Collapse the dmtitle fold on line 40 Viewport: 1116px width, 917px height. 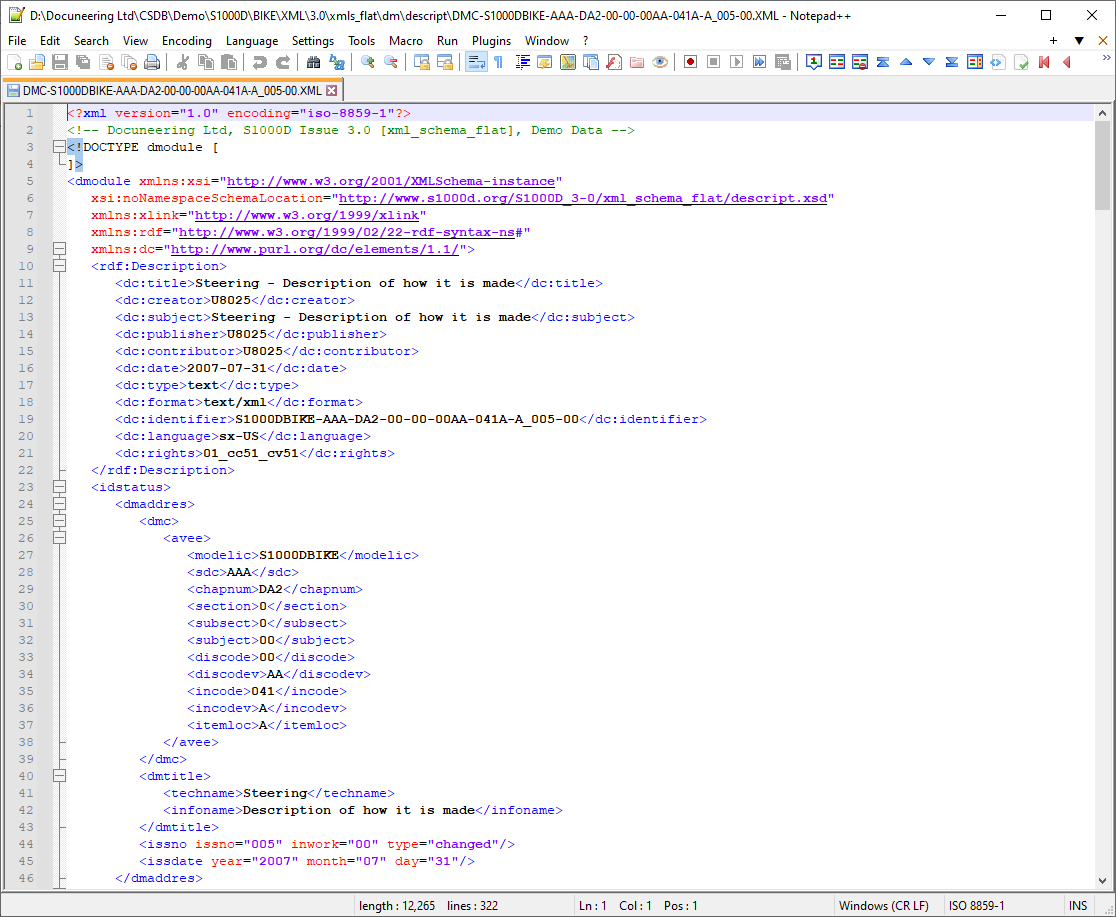coord(59,776)
